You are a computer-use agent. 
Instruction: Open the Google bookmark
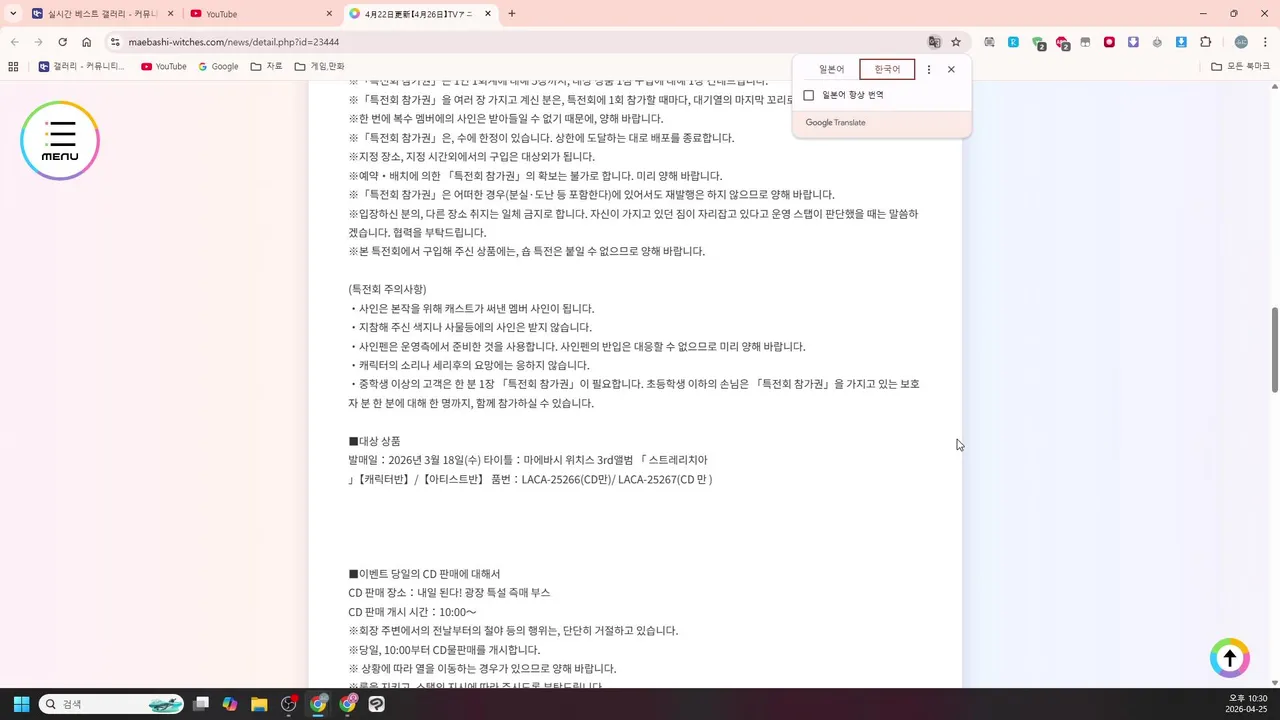(x=218, y=67)
